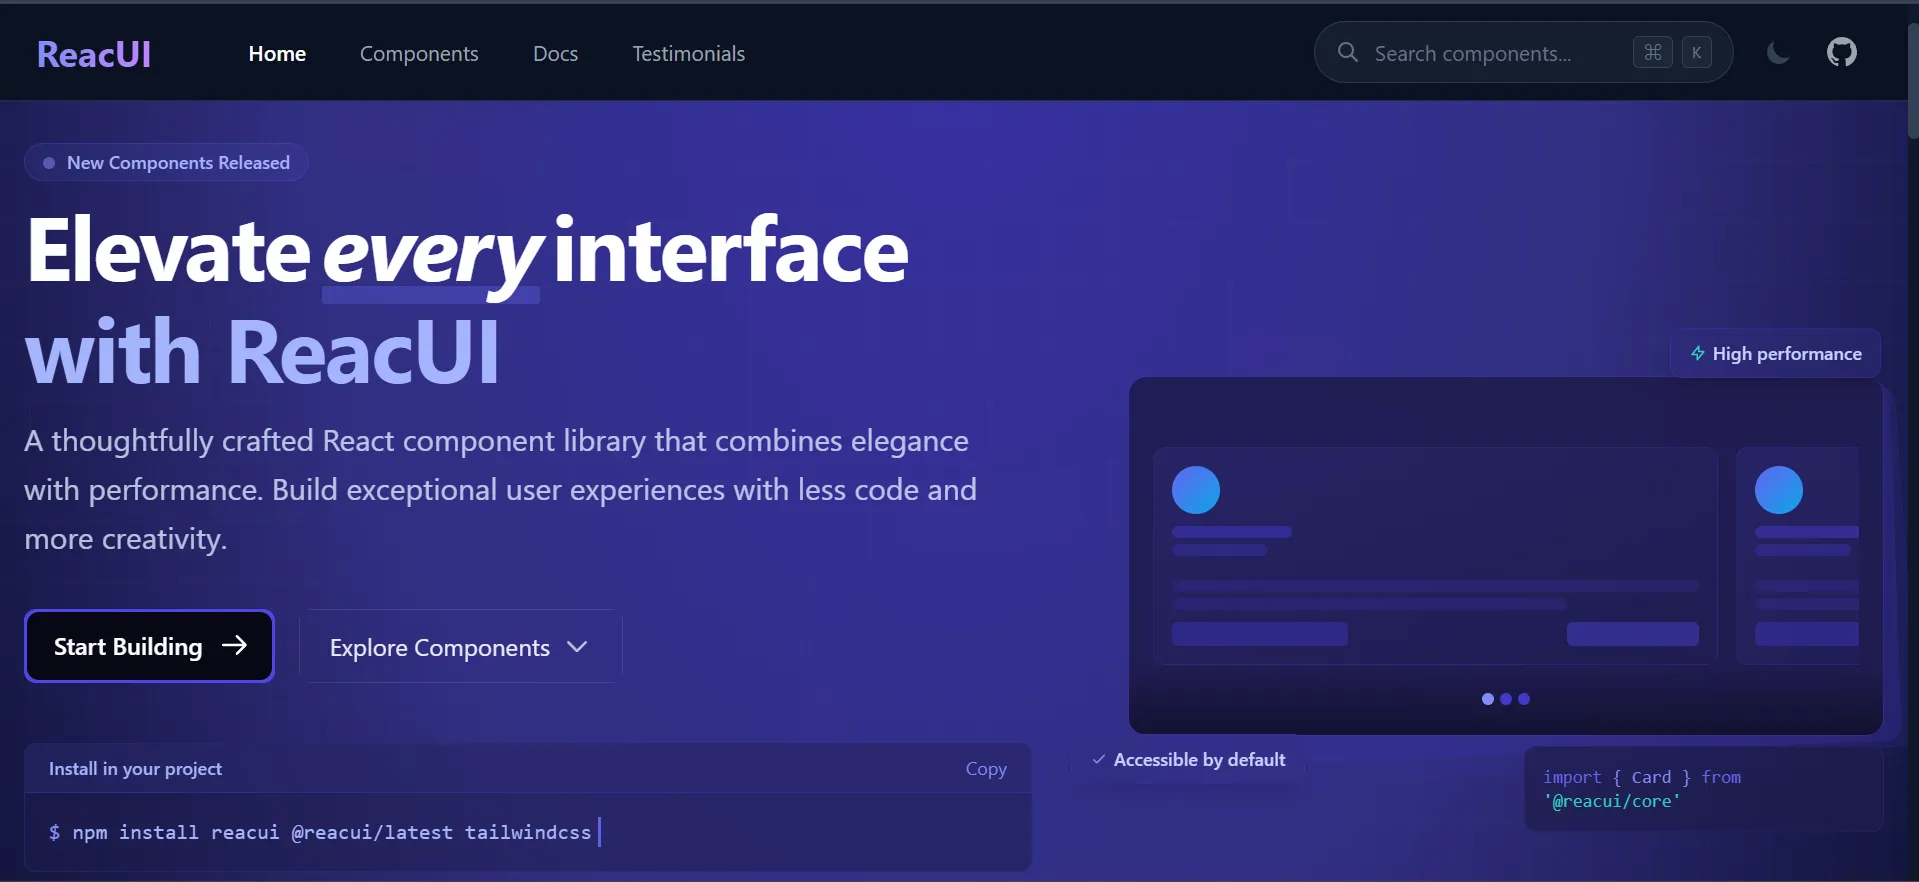
Task: Go to the Home nav item
Action: [x=277, y=54]
